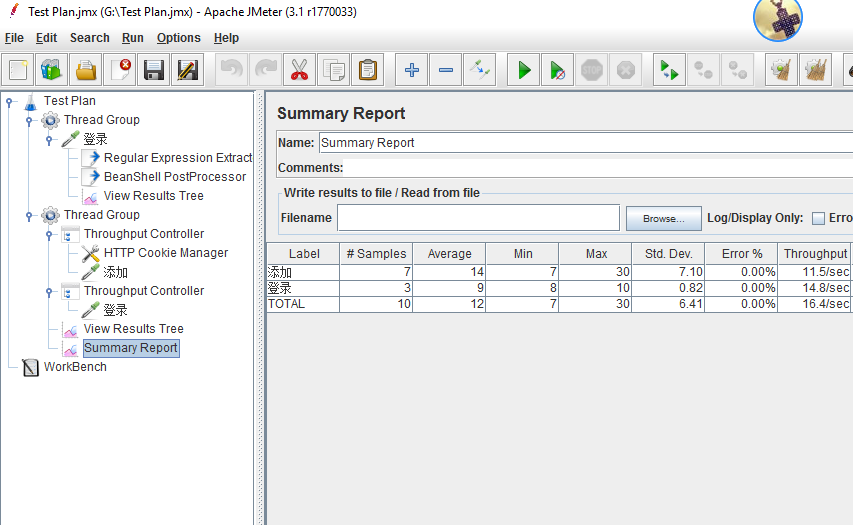The width and height of the screenshot is (853, 525).
Task: Click the Clear All brooms icon
Action: click(x=815, y=70)
